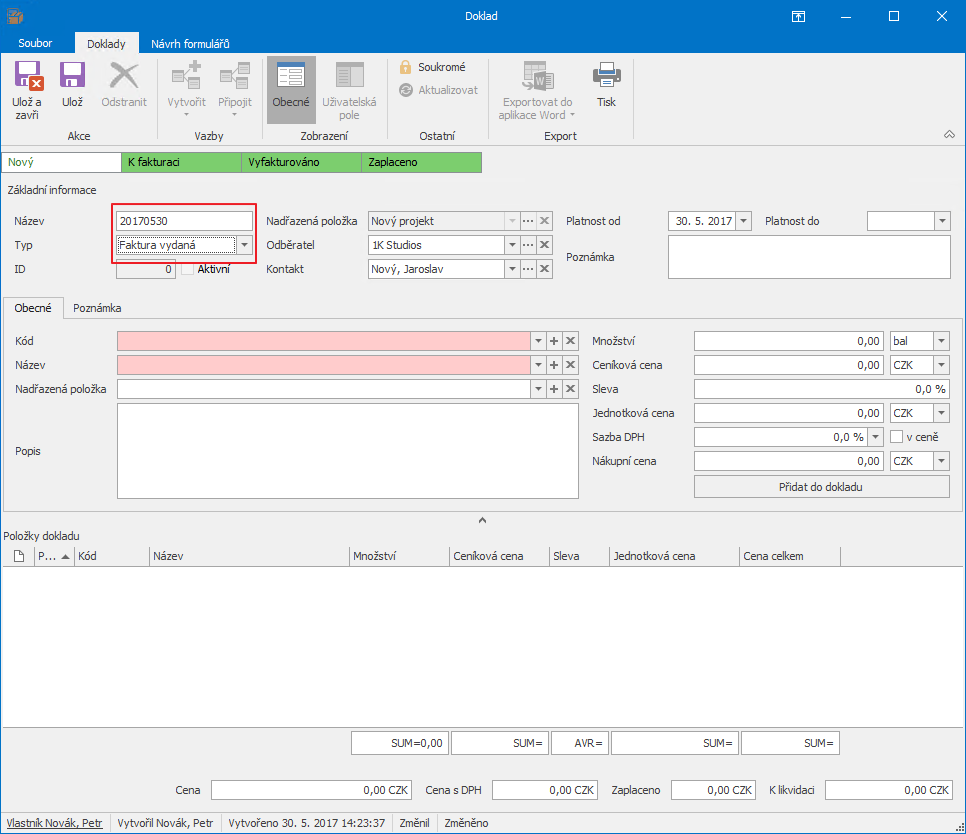This screenshot has height=834, width=966.
Task: Click the plus button next to item Název
Action: tap(554, 365)
